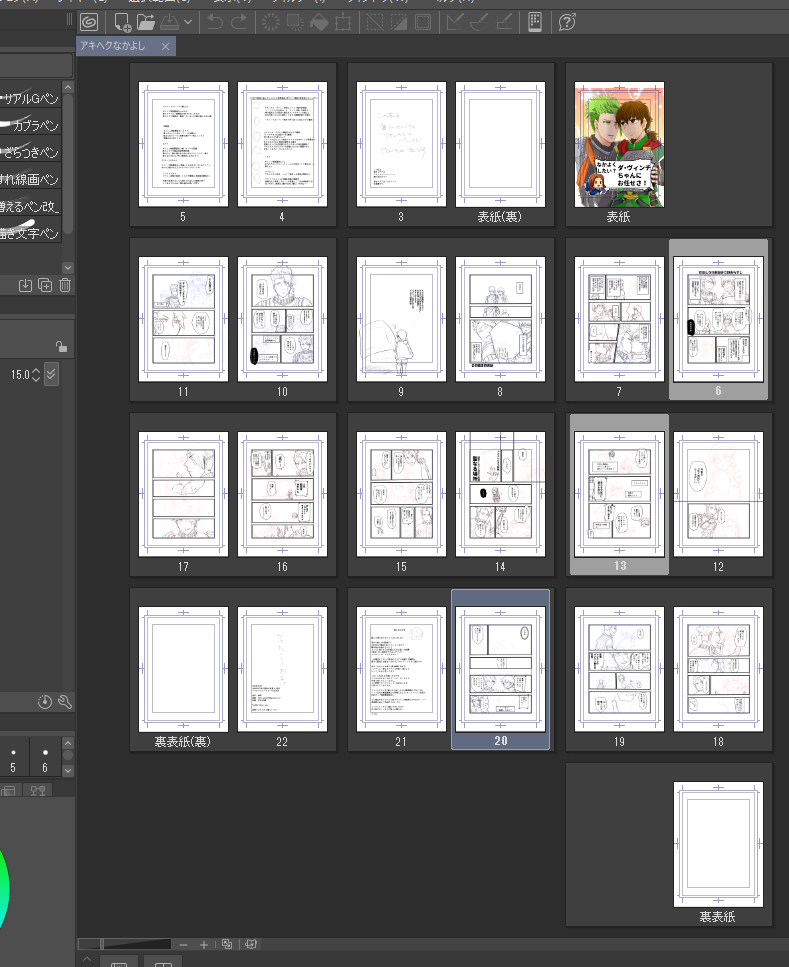Image resolution: width=789 pixels, height=967 pixels.
Task: Adjust the page thumbnail zoom slider
Action: (124, 944)
